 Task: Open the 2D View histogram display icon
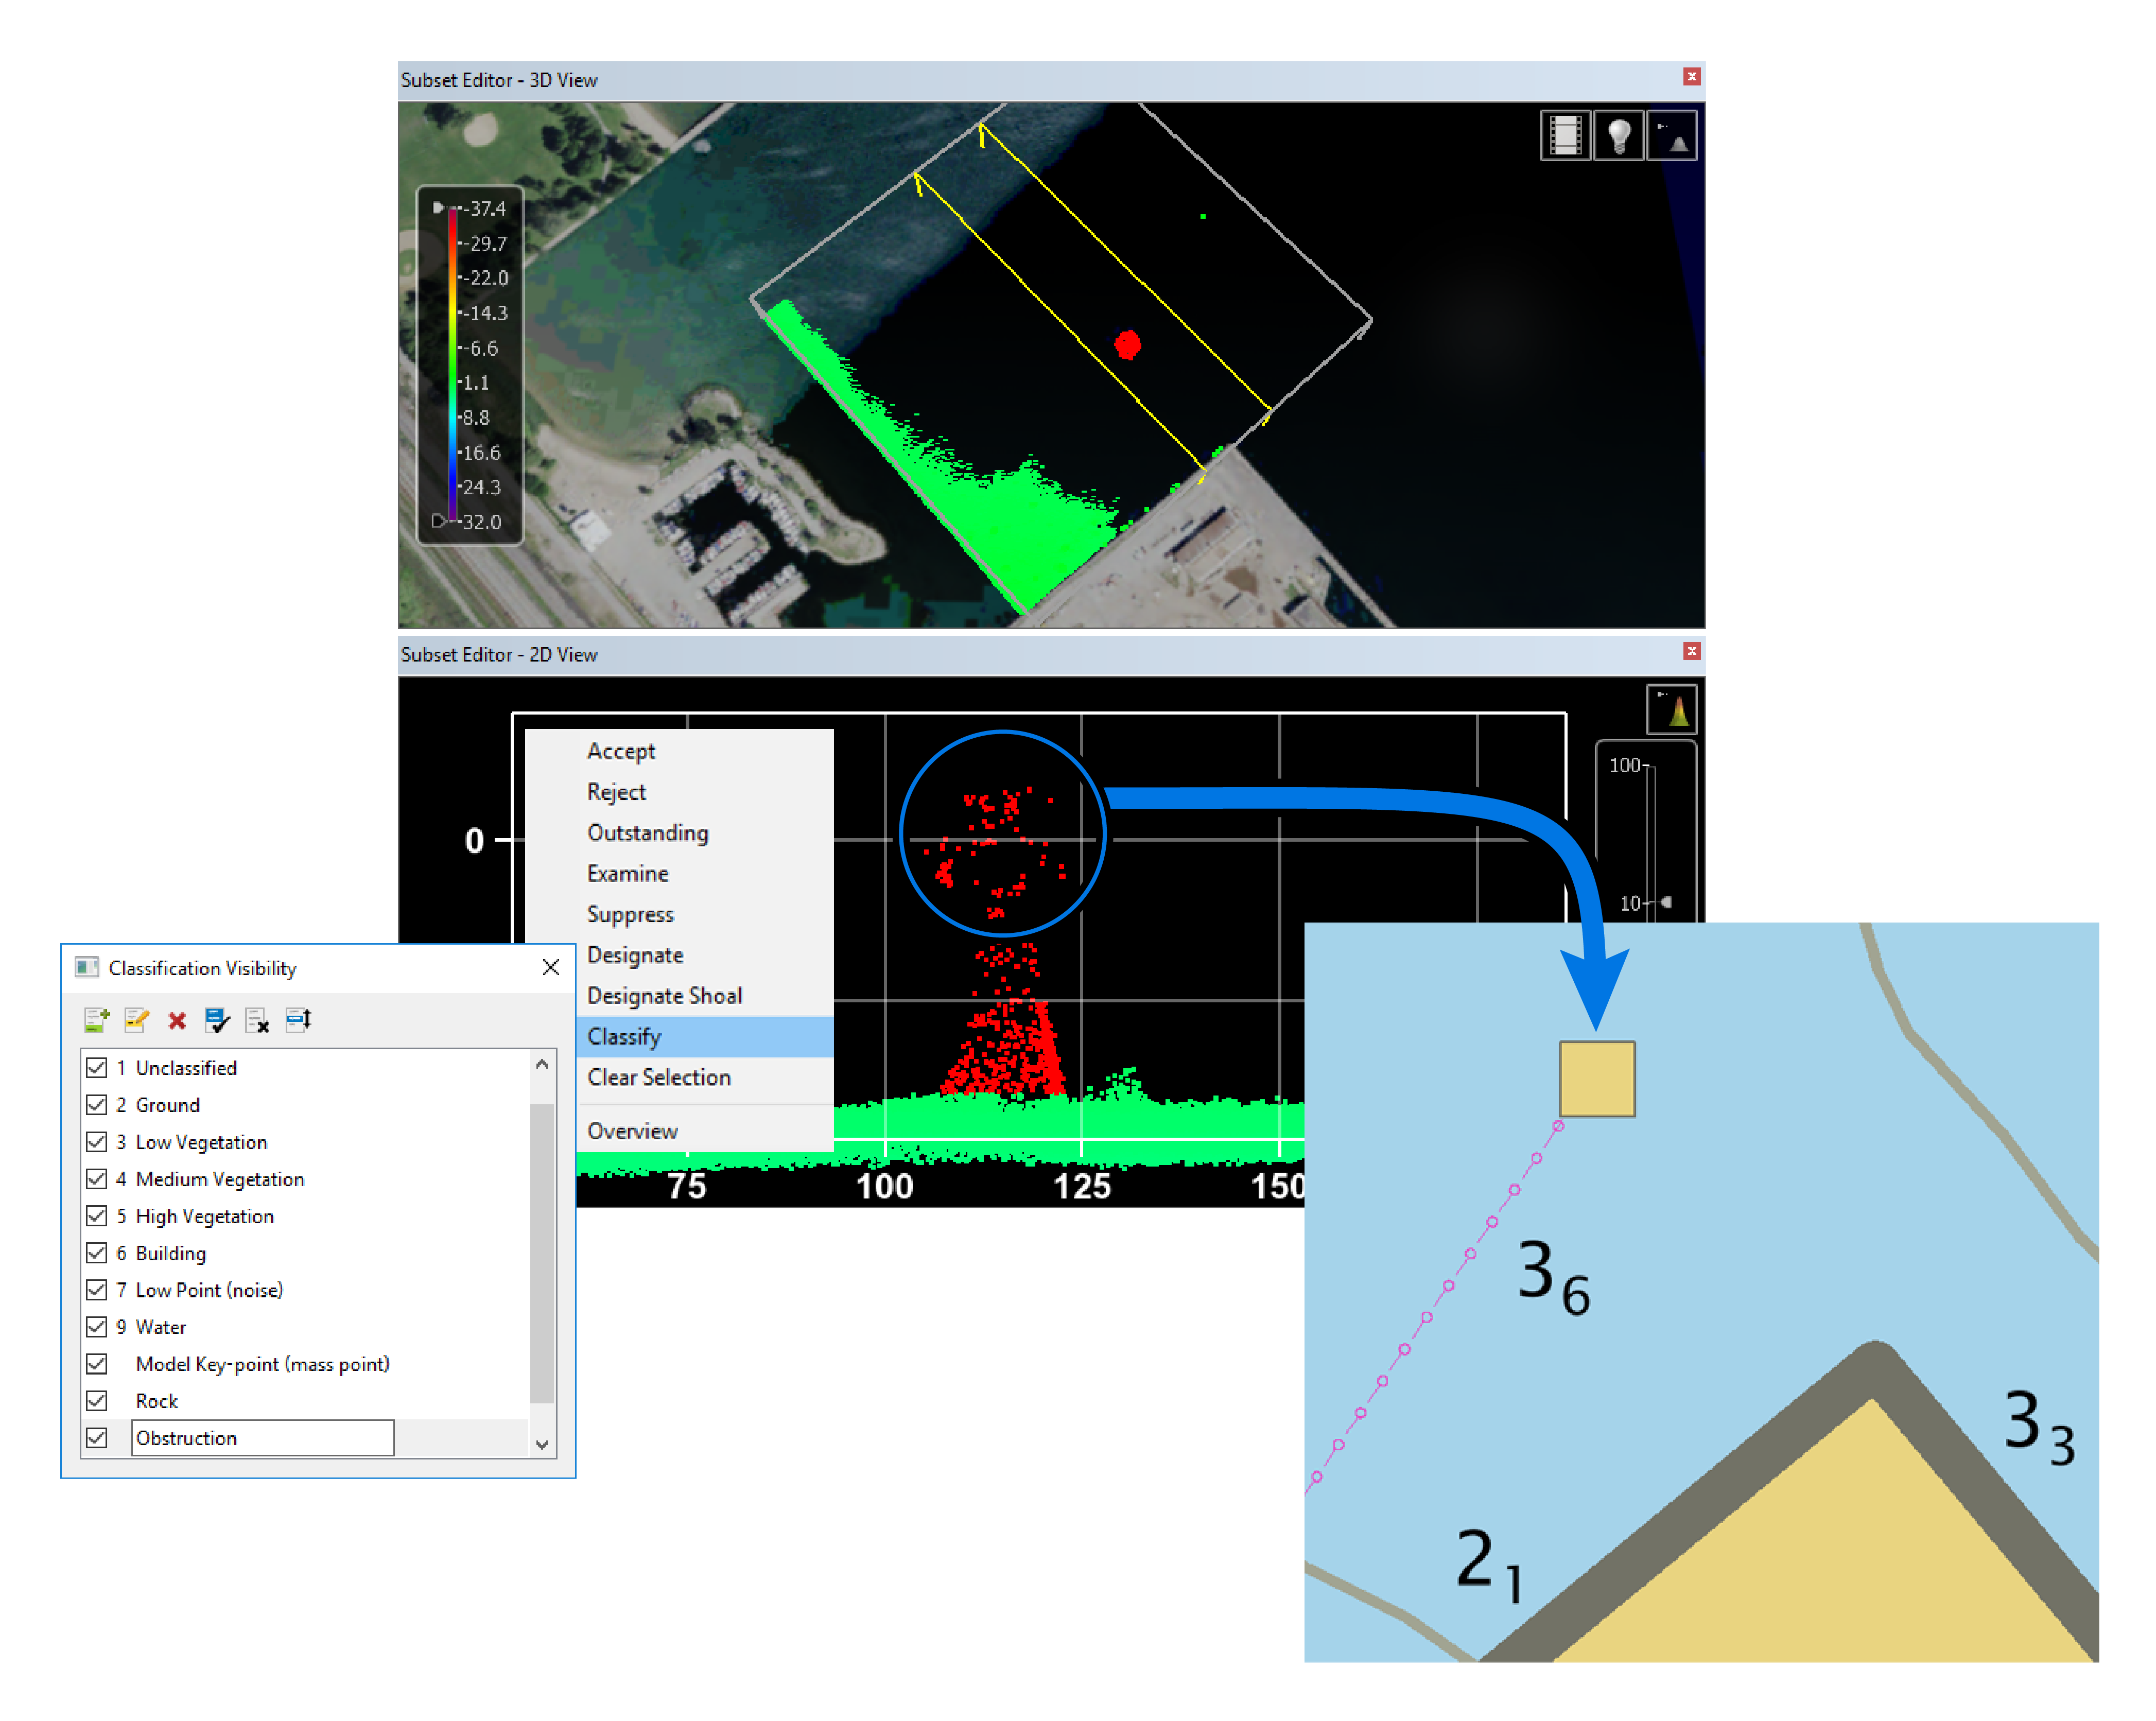click(x=1671, y=710)
